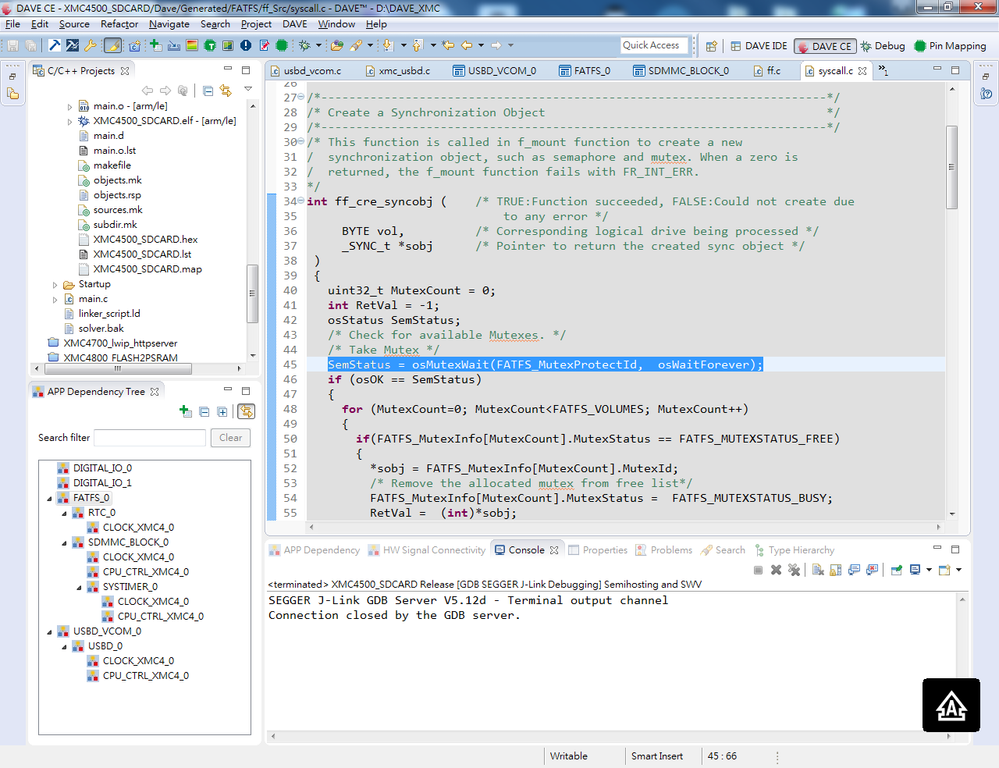Click the Search filter input field
999x768 pixels.
tap(150, 438)
